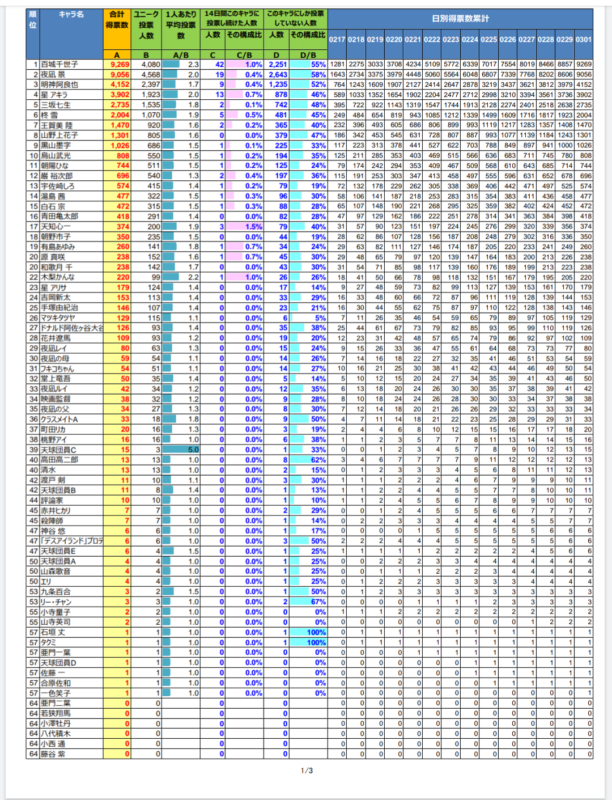The height and width of the screenshot is (800, 612).
Task: Select the '100%' cell in タクミ row
Action: click(x=308, y=642)
